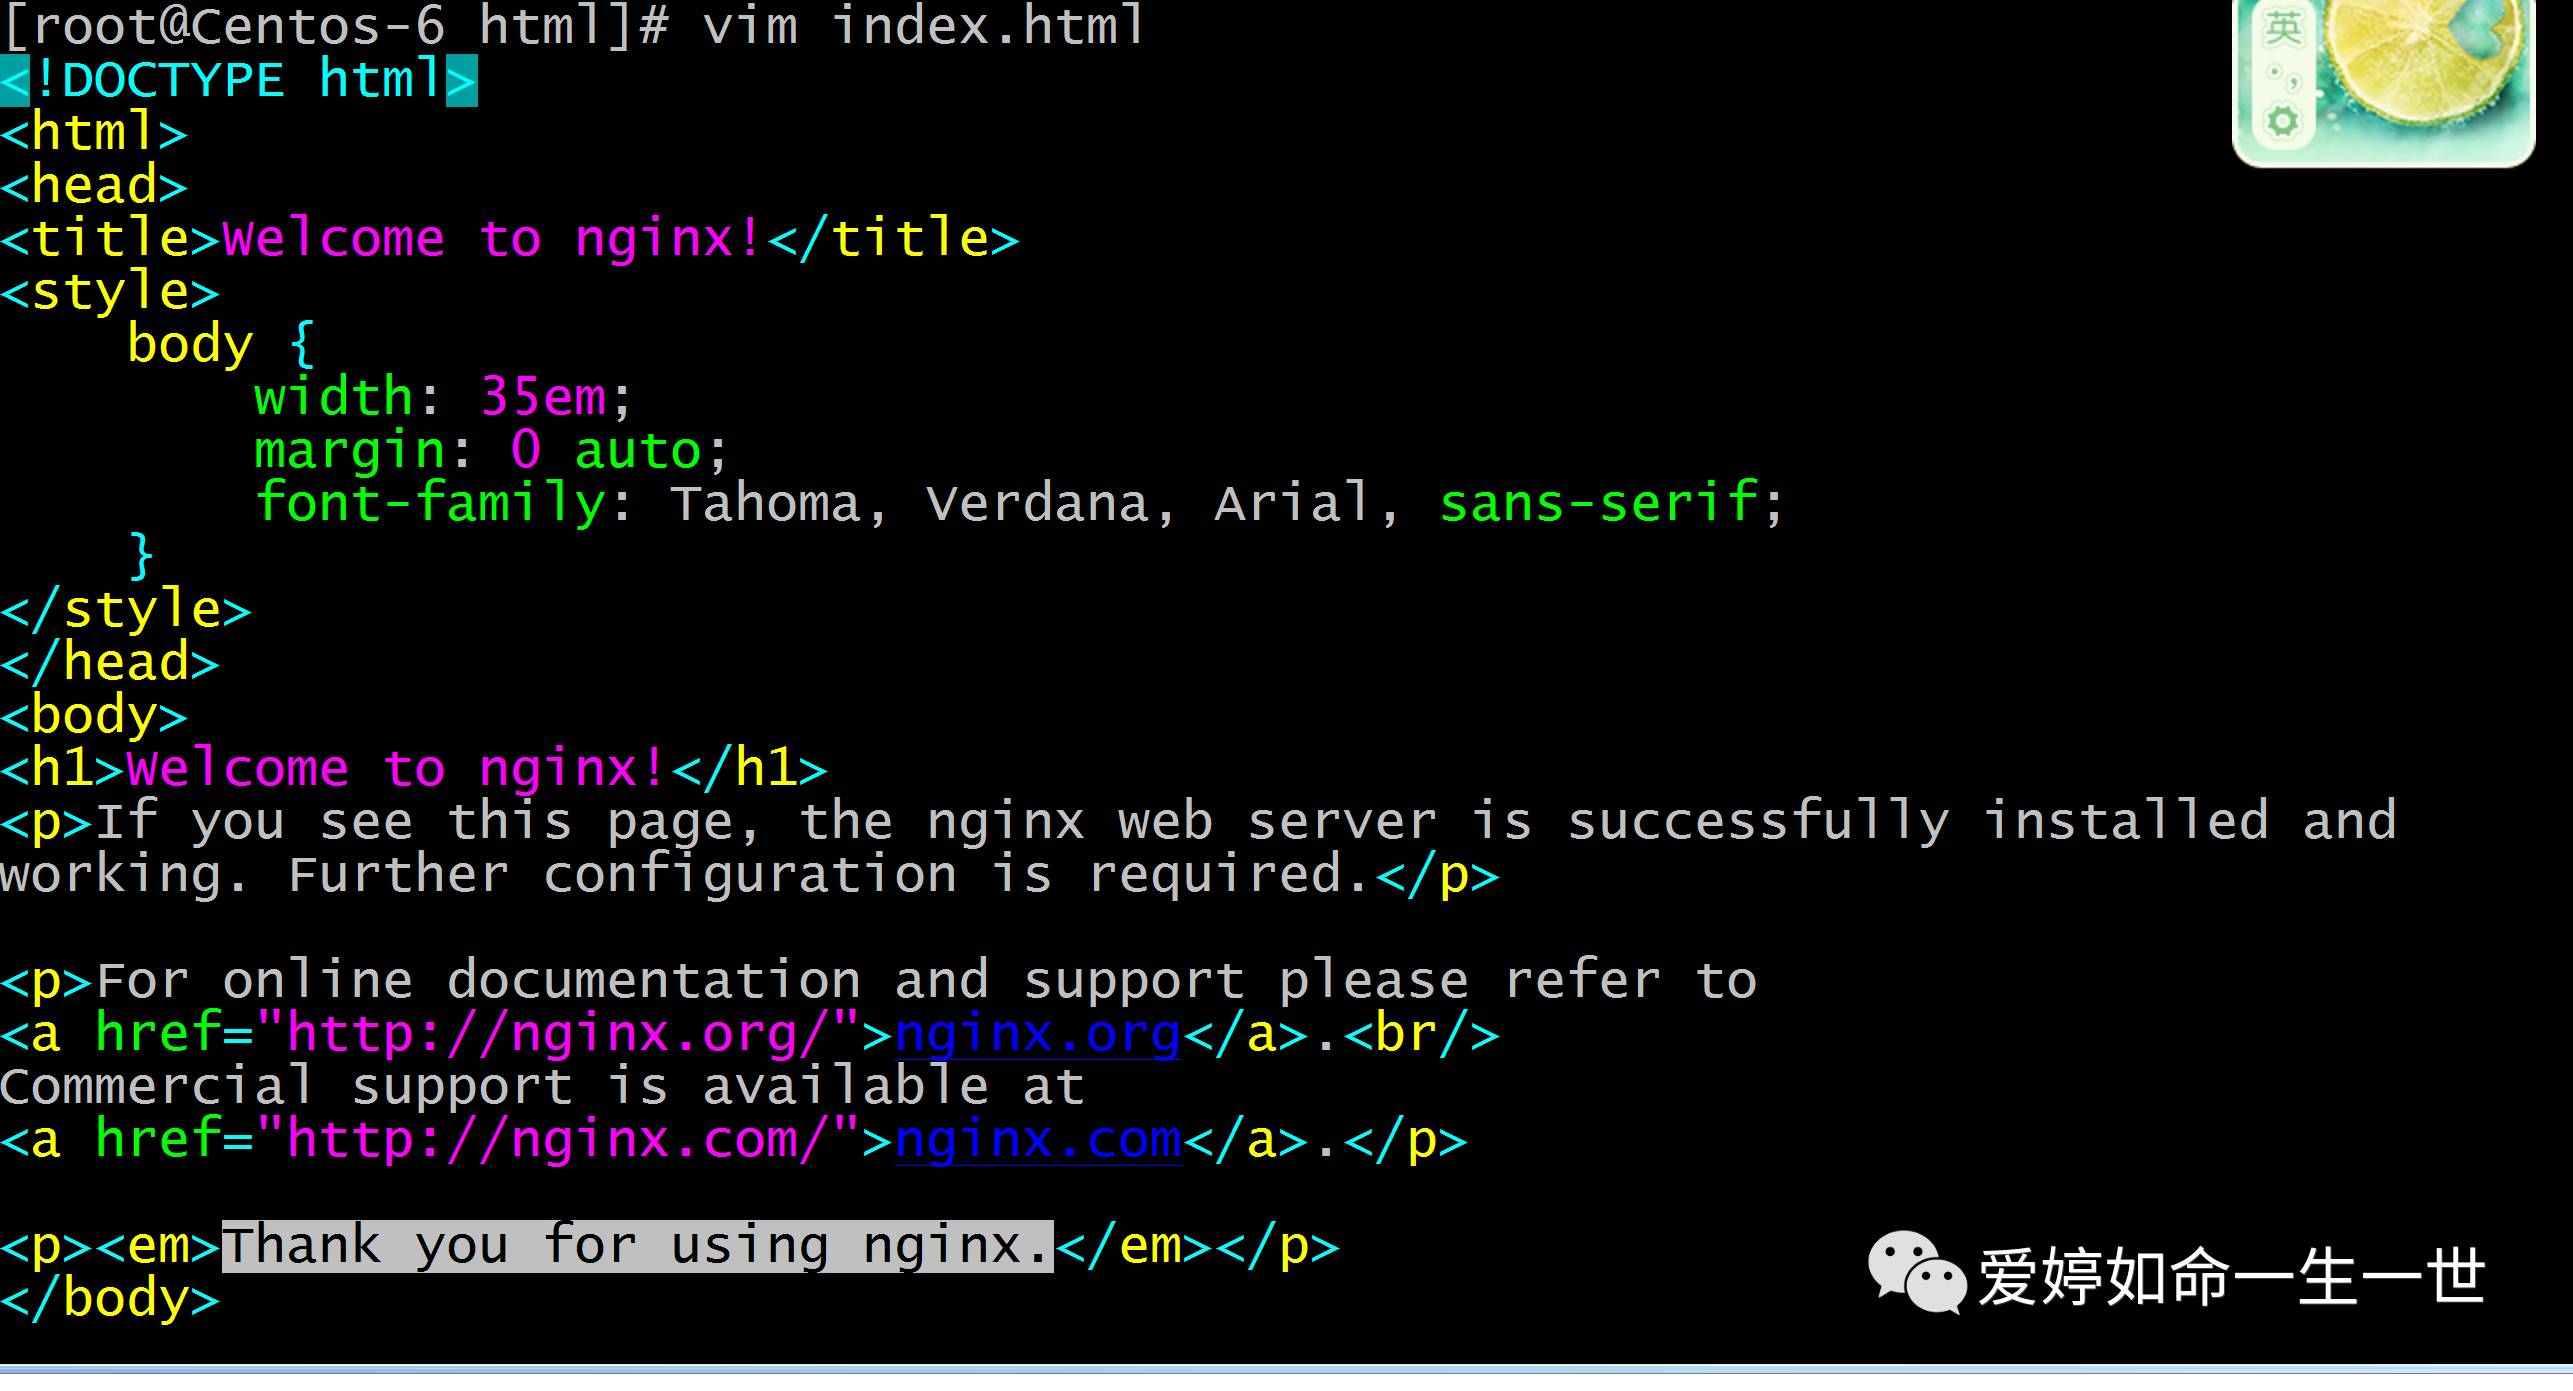Click the '0 auto' margin value
This screenshot has width=2573, height=1391.
[605, 451]
